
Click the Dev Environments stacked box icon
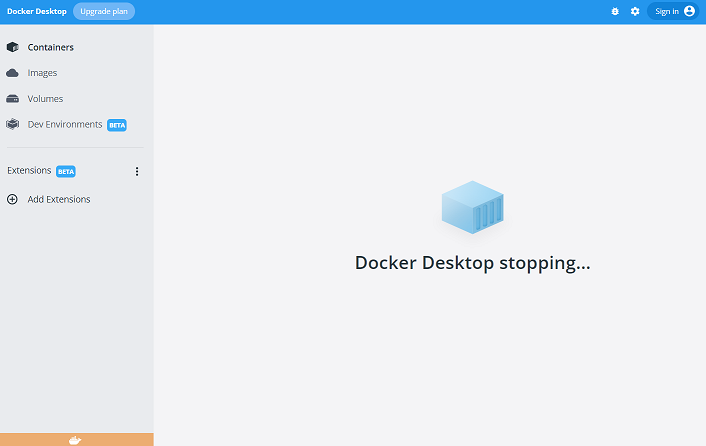pos(13,124)
